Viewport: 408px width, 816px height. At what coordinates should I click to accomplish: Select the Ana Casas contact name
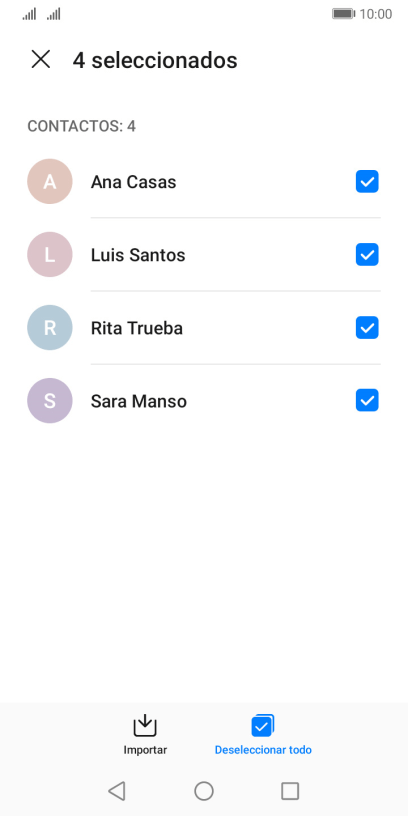tap(133, 182)
